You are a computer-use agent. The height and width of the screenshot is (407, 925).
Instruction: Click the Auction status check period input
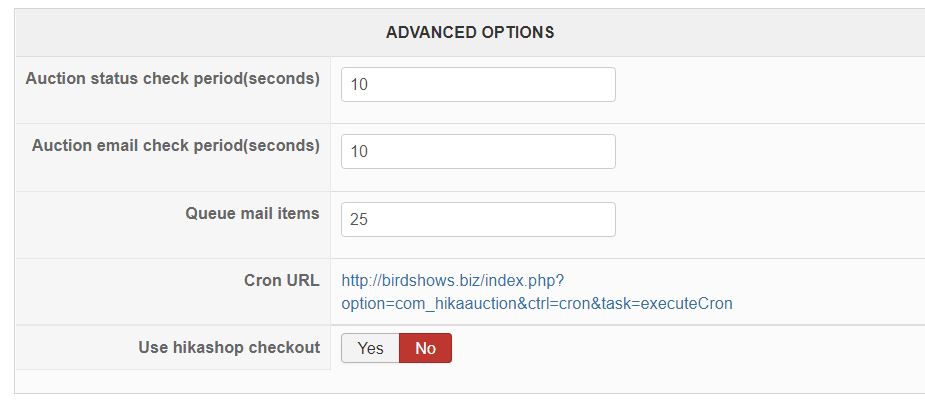click(x=478, y=85)
